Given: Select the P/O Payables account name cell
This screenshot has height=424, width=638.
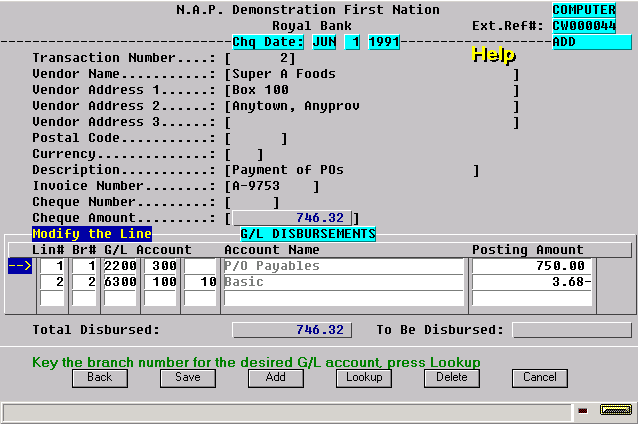Looking at the screenshot, I should [x=343, y=266].
